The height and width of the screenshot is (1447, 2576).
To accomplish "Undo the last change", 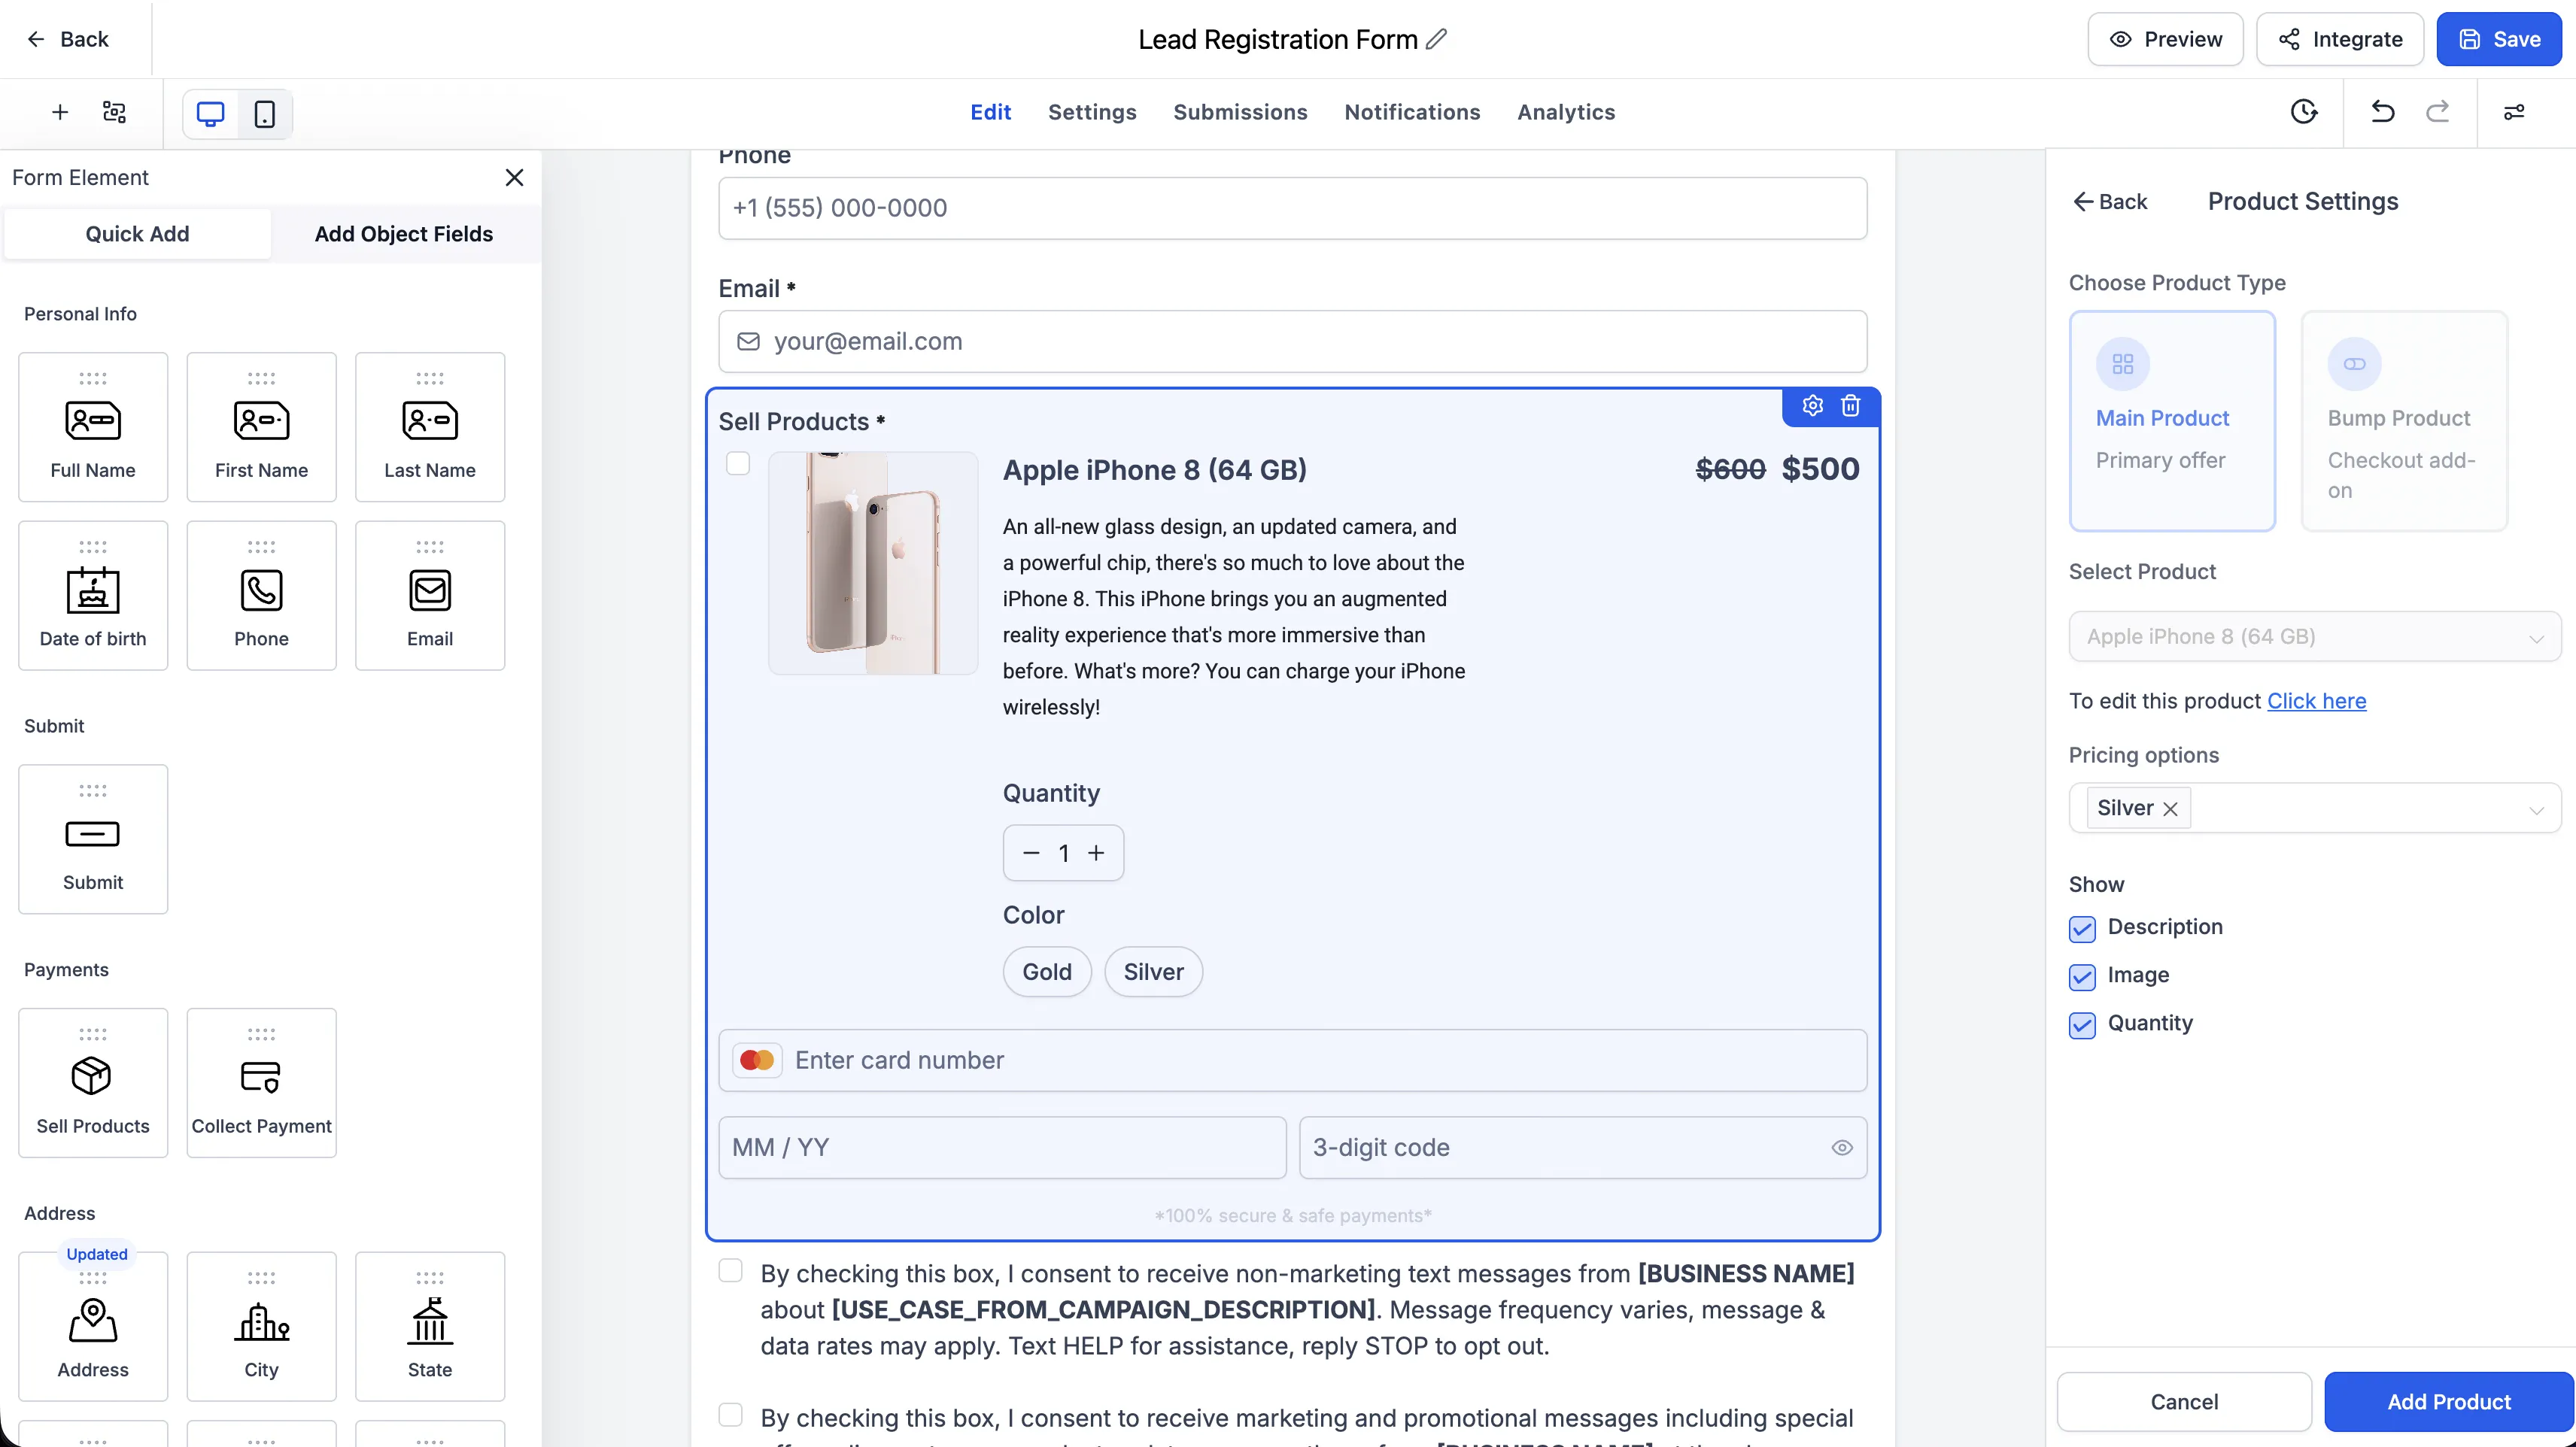I will 2383,112.
